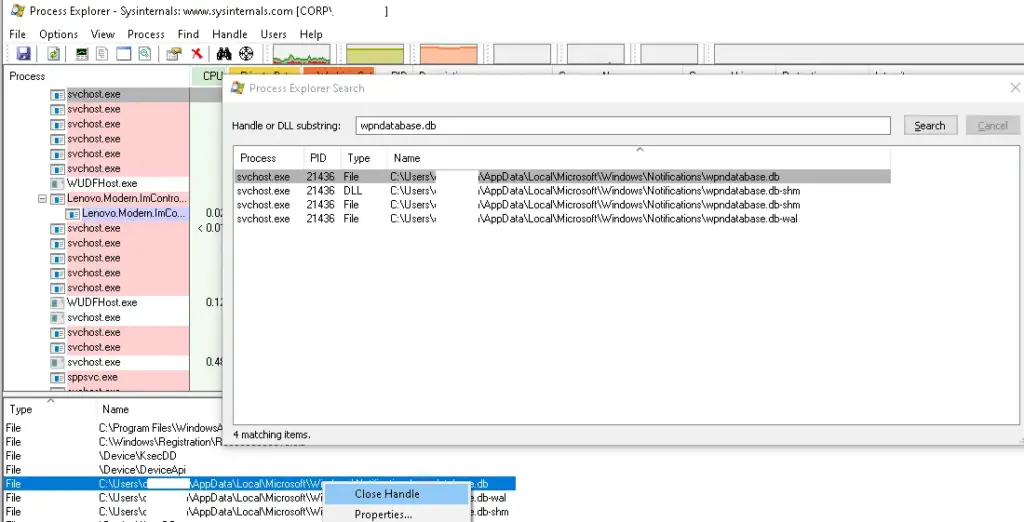1024x522 pixels.
Task: Open the Help menu
Action: pyautogui.click(x=311, y=34)
